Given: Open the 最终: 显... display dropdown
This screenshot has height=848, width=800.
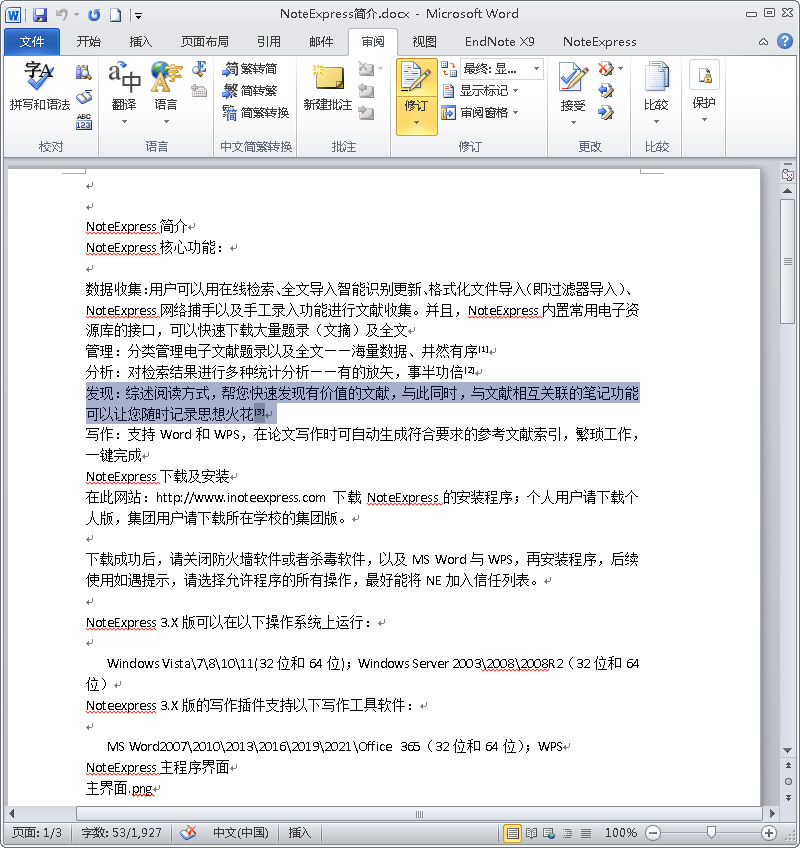Looking at the screenshot, I should pyautogui.click(x=502, y=69).
